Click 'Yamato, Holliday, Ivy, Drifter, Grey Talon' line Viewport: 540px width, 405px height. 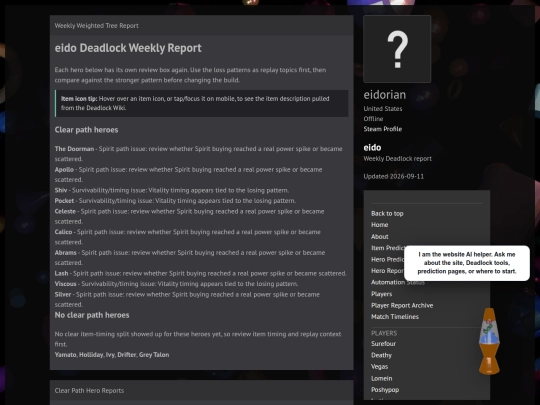[x=112, y=355]
